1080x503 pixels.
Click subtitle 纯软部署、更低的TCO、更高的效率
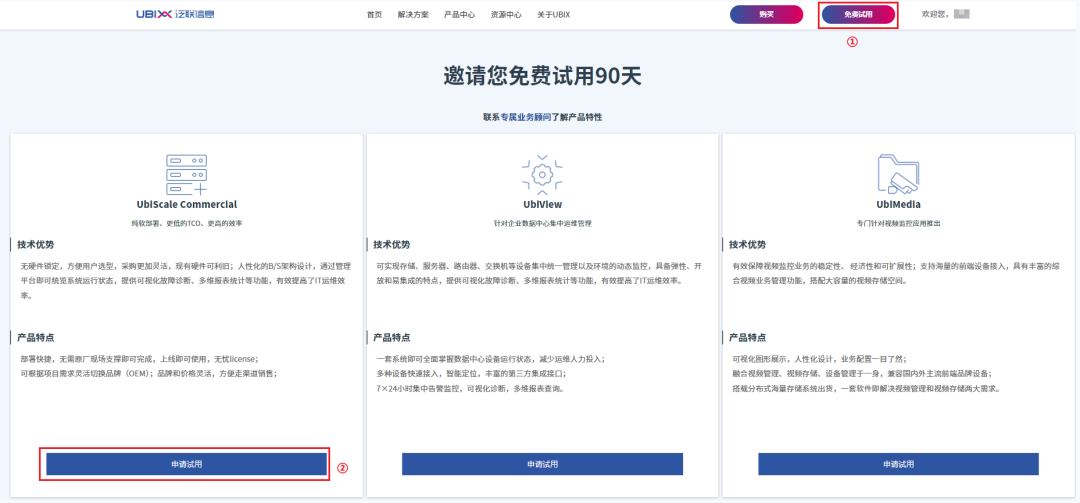click(187, 224)
